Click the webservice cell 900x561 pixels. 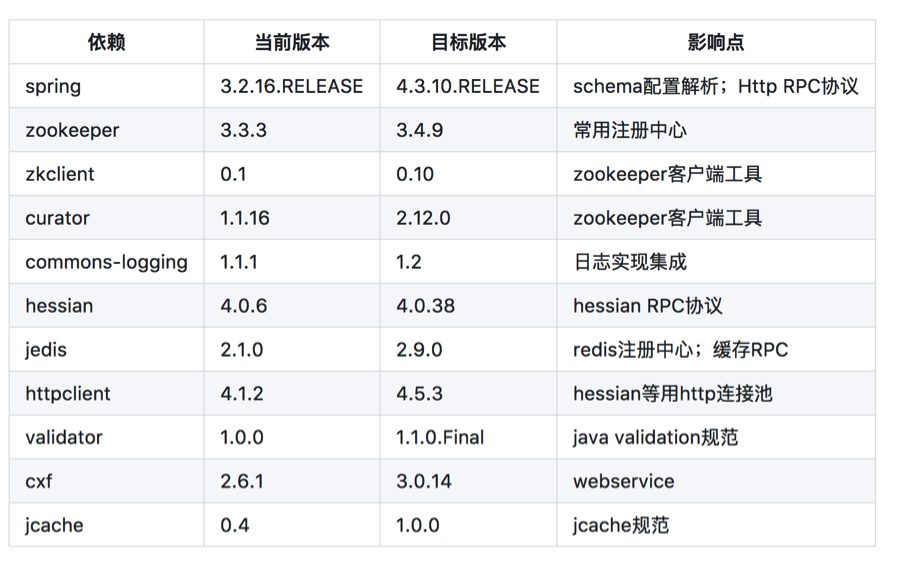point(716,481)
